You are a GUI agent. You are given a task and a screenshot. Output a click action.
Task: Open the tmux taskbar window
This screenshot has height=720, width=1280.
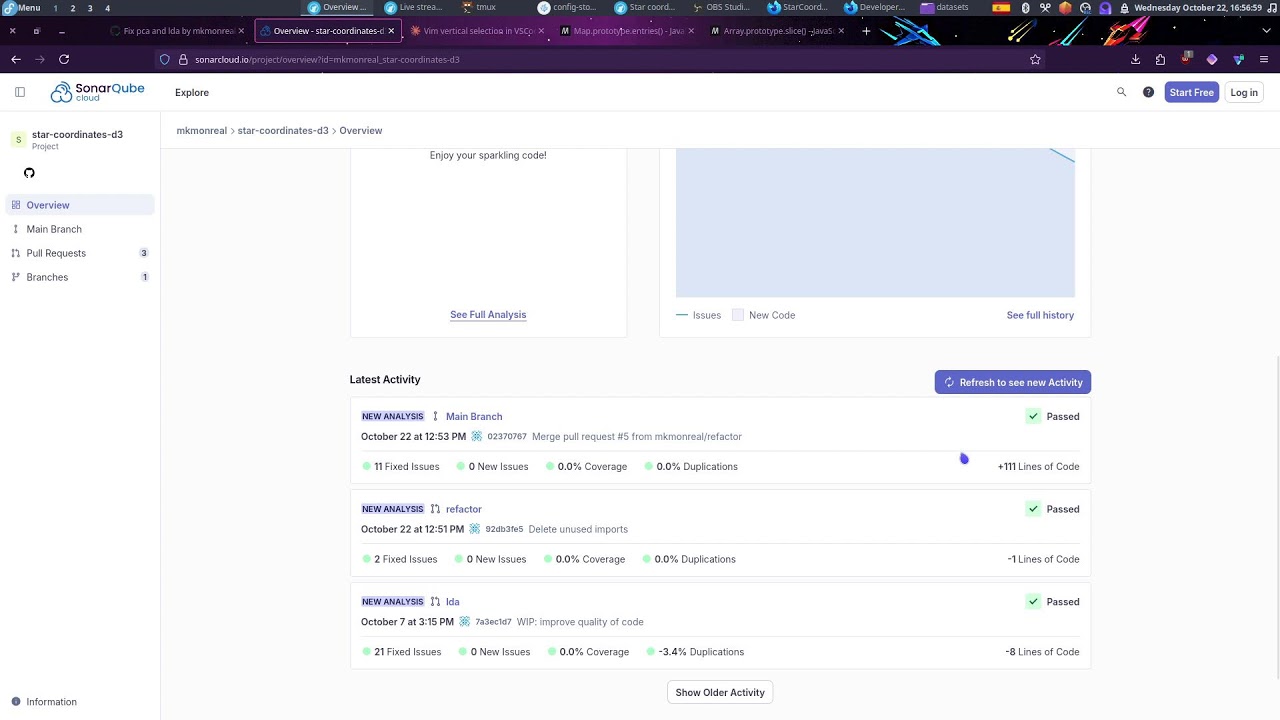(x=478, y=8)
